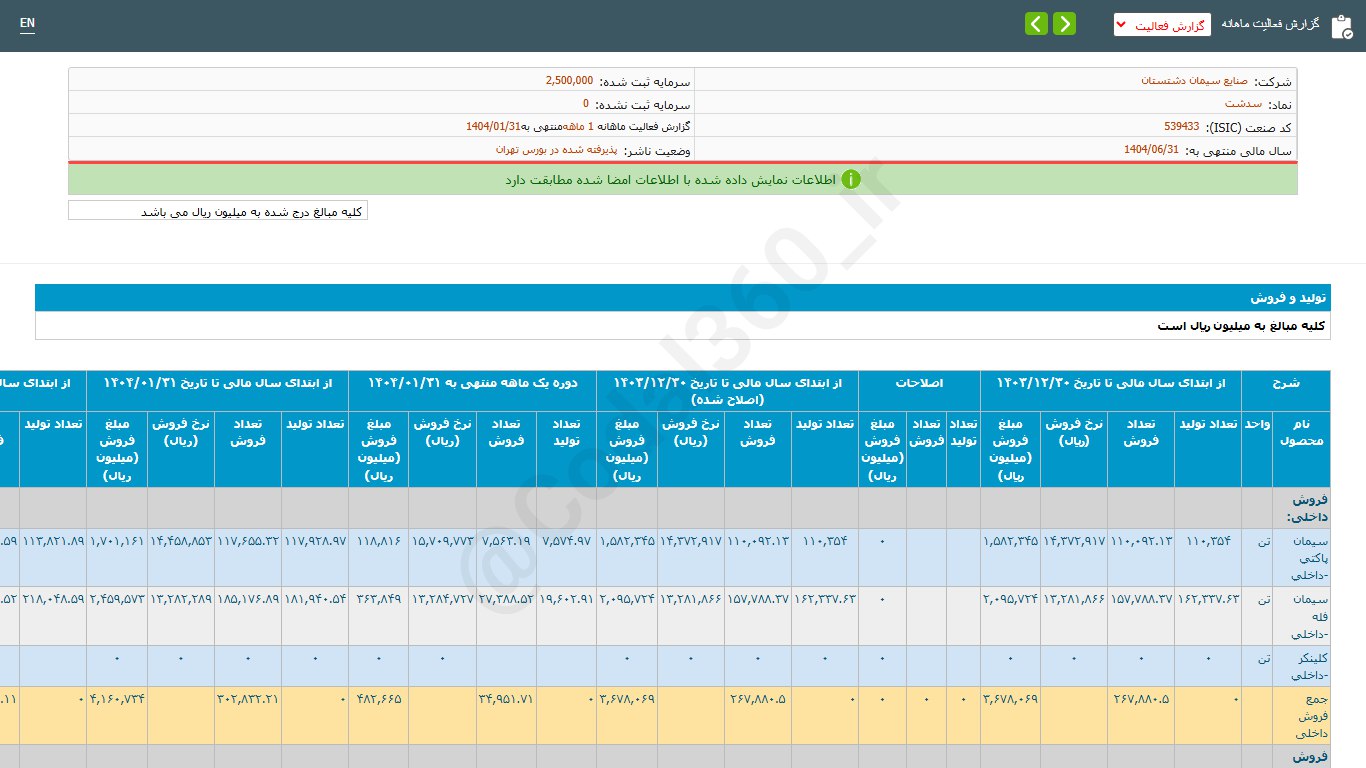
Task: Open the گزارش فعالیت dropdown
Action: tap(1162, 25)
